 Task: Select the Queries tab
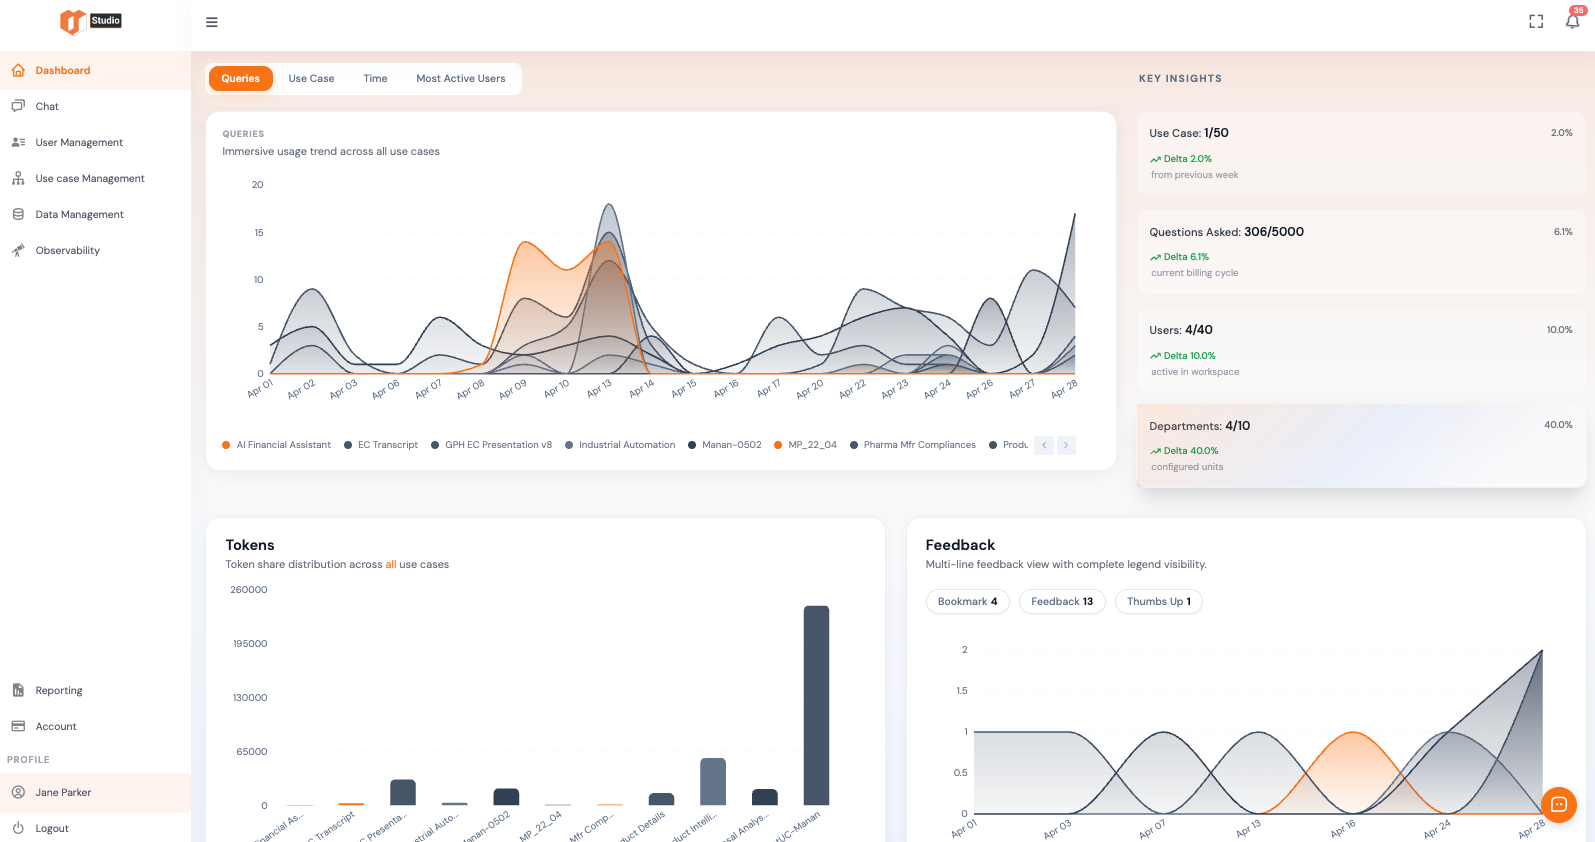tap(241, 78)
